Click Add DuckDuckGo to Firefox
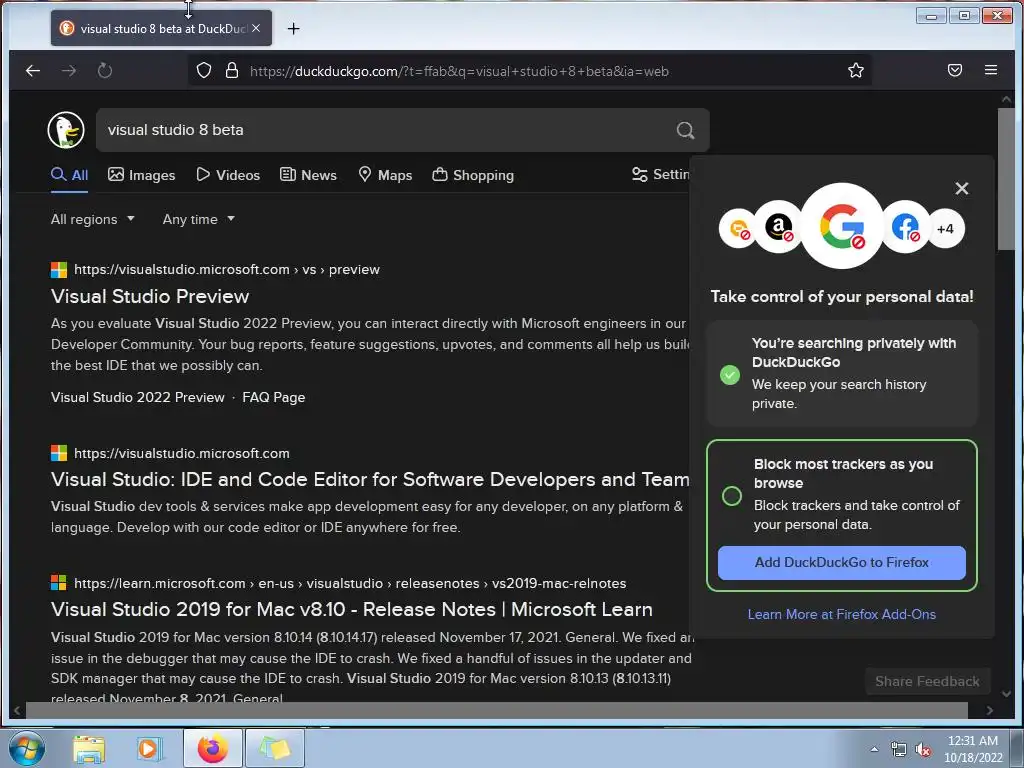 click(841, 562)
